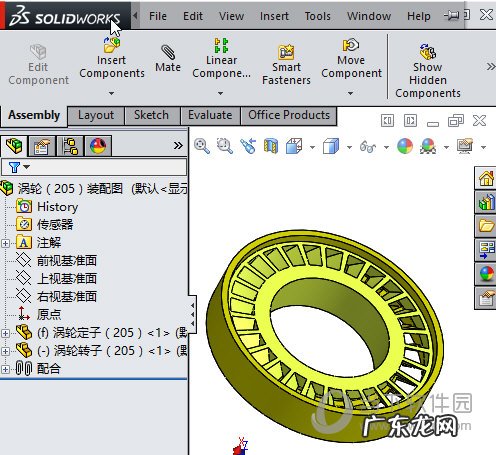The image size is (496, 455).
Task: Switch to the Office Products tab
Action: coord(289,115)
